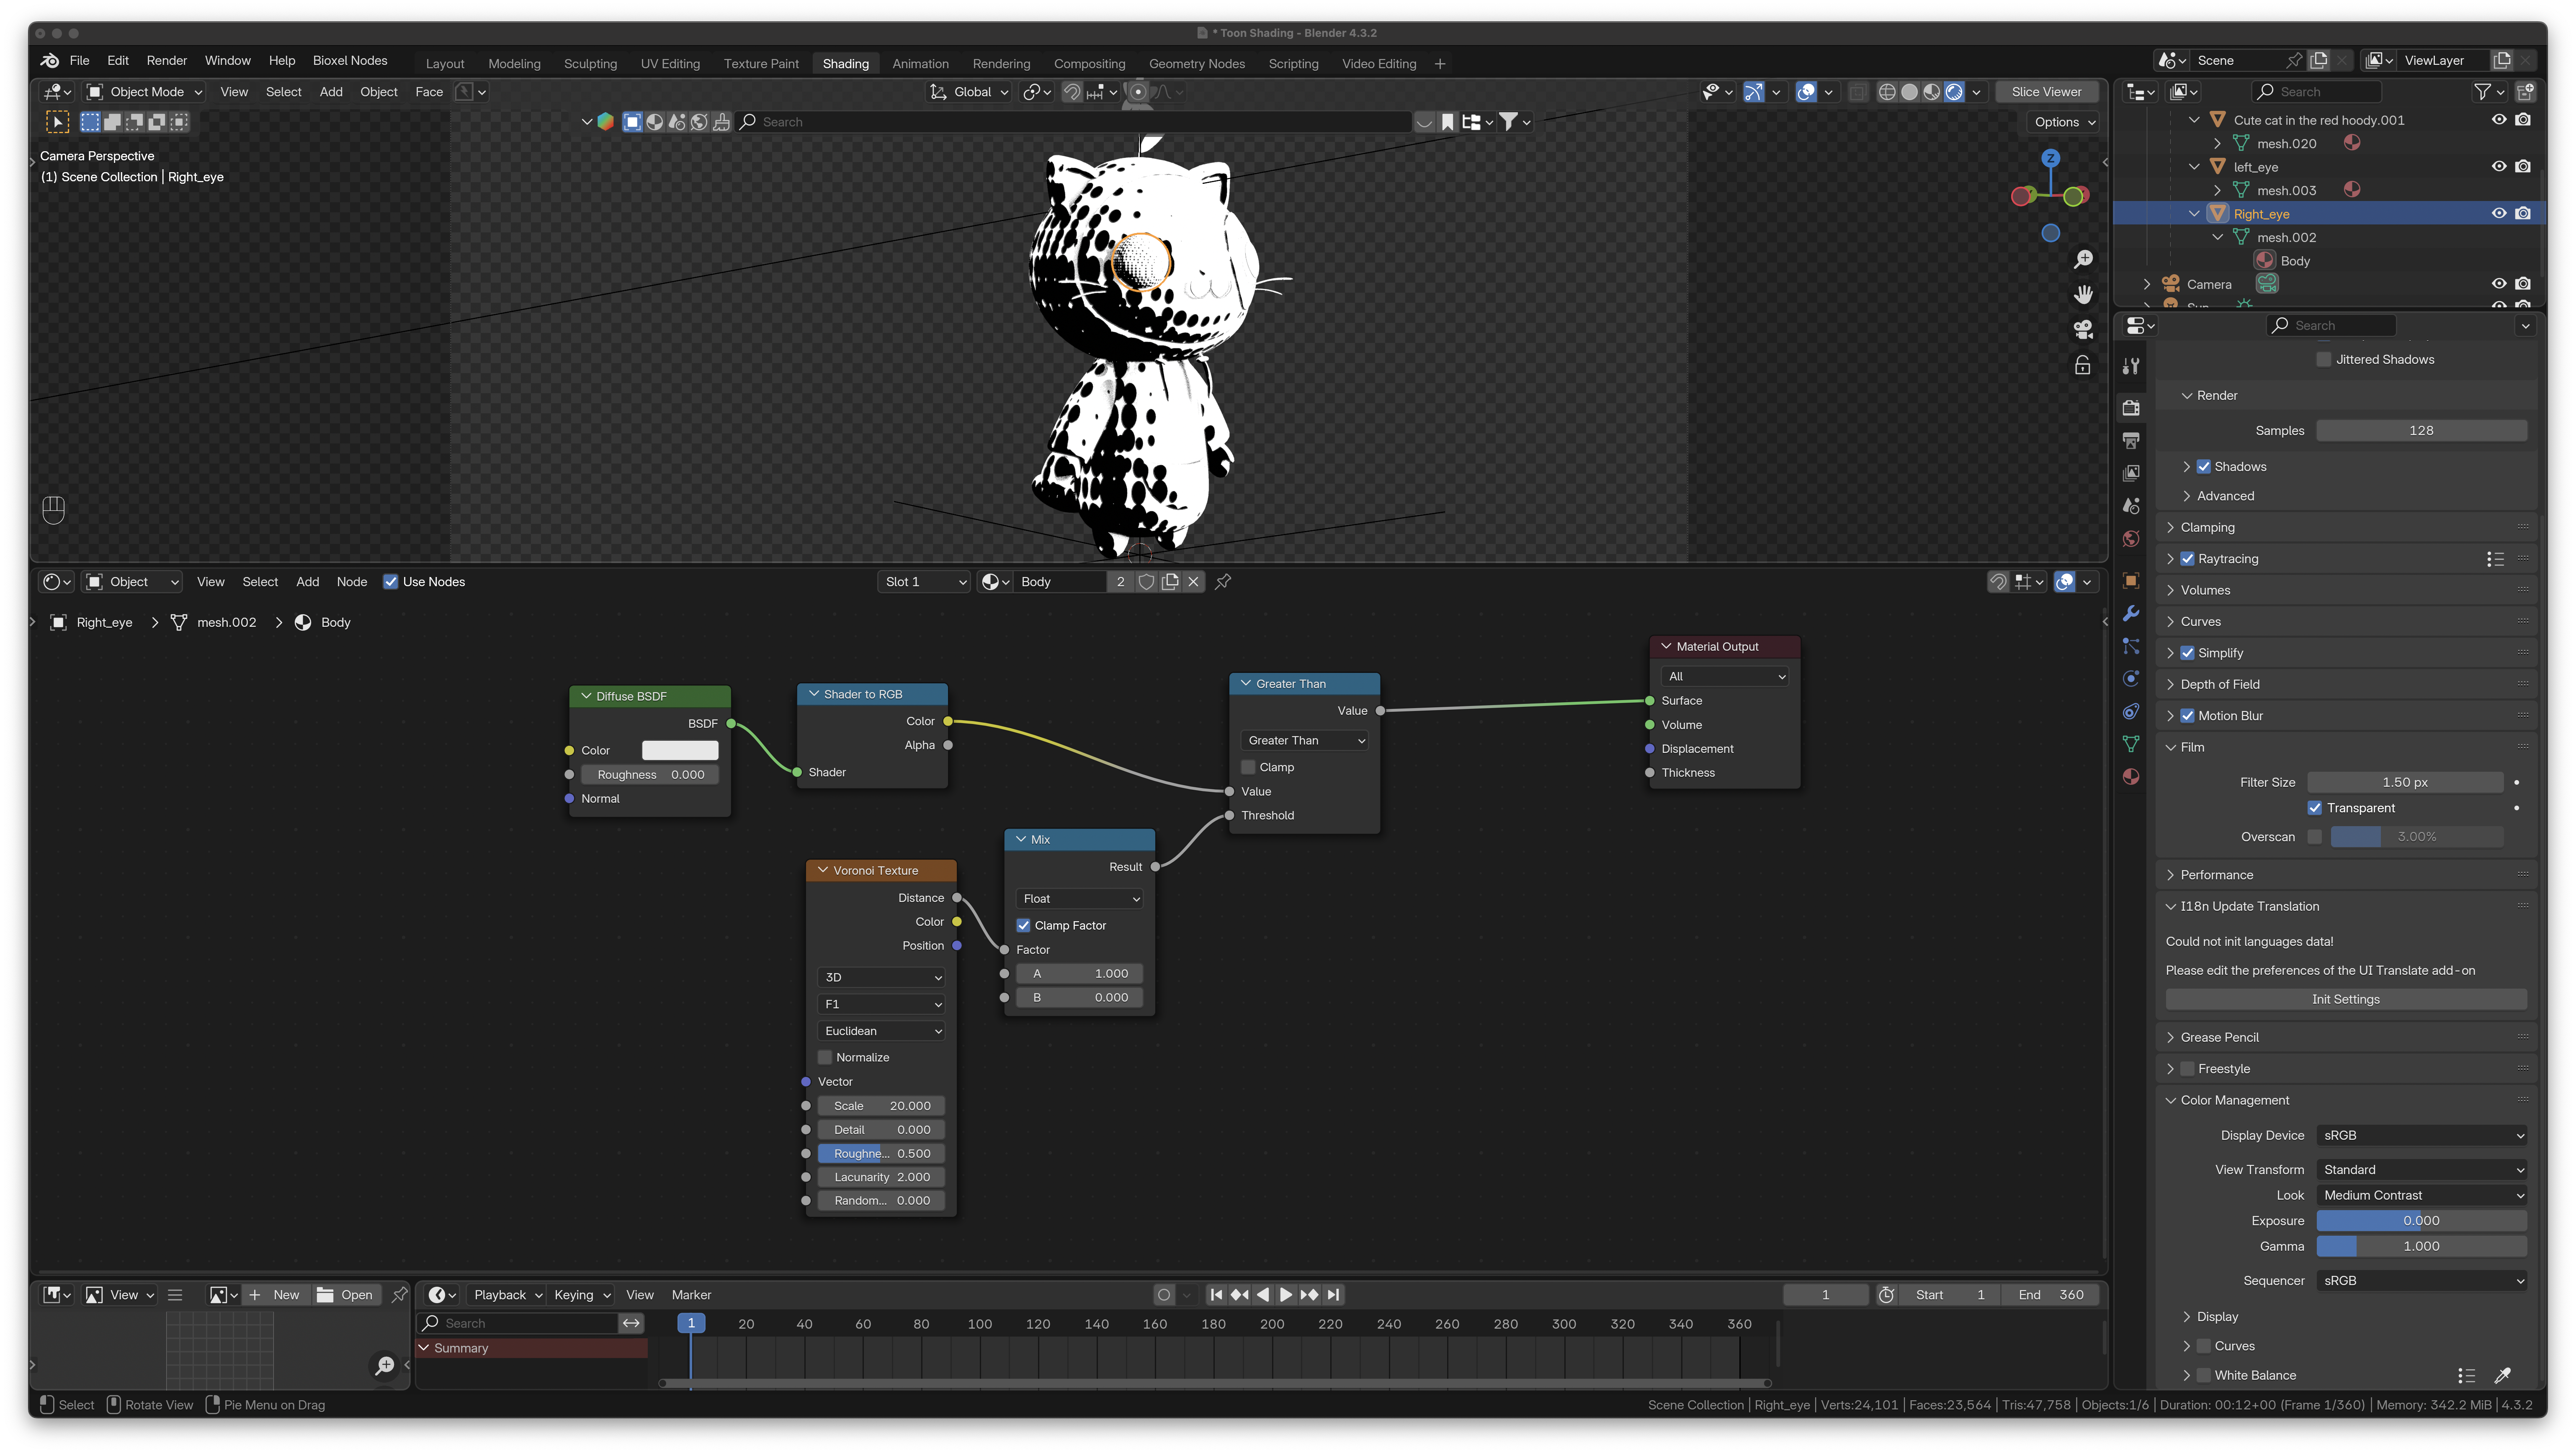Open the Modifiers properties wrench icon
This screenshot has height=1453, width=2576.
coord(2131,614)
